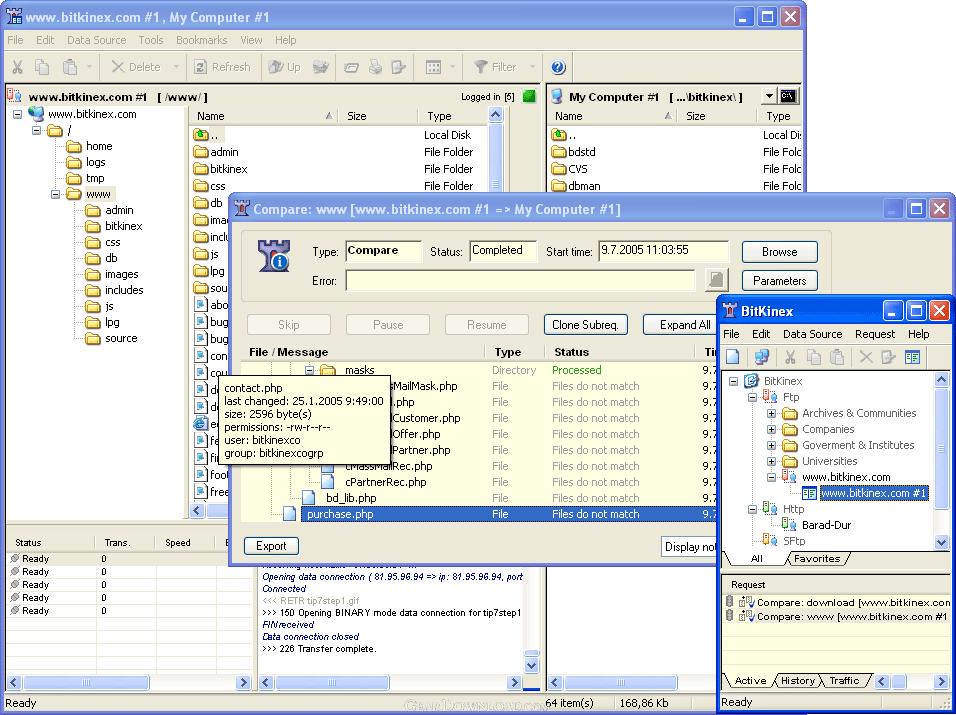956x715 pixels.
Task: Switch to the History tab
Action: [x=797, y=681]
